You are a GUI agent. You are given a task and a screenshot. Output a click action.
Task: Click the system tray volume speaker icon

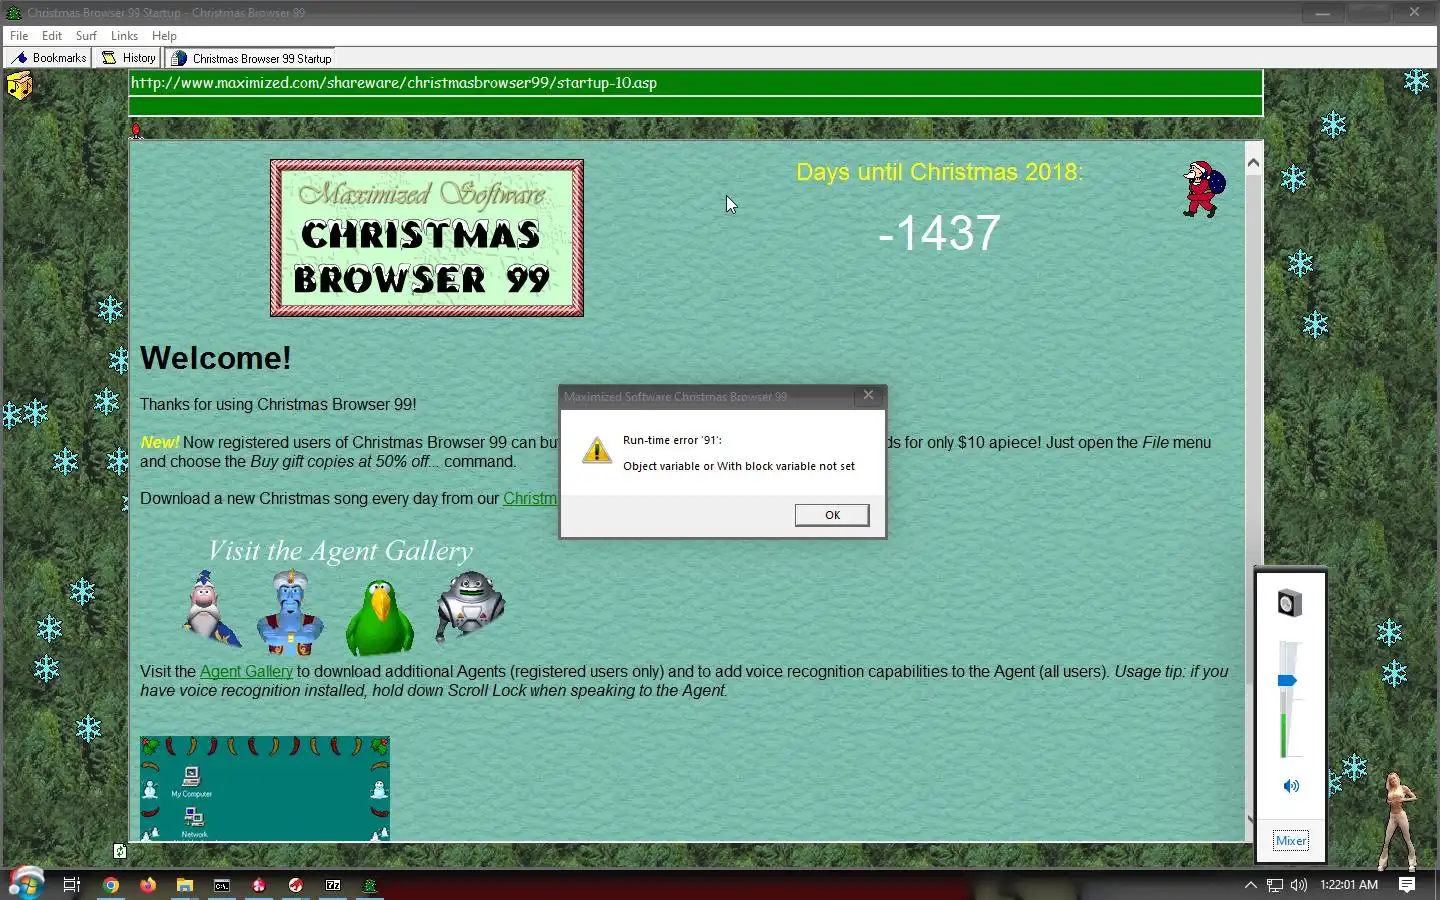click(x=1299, y=885)
